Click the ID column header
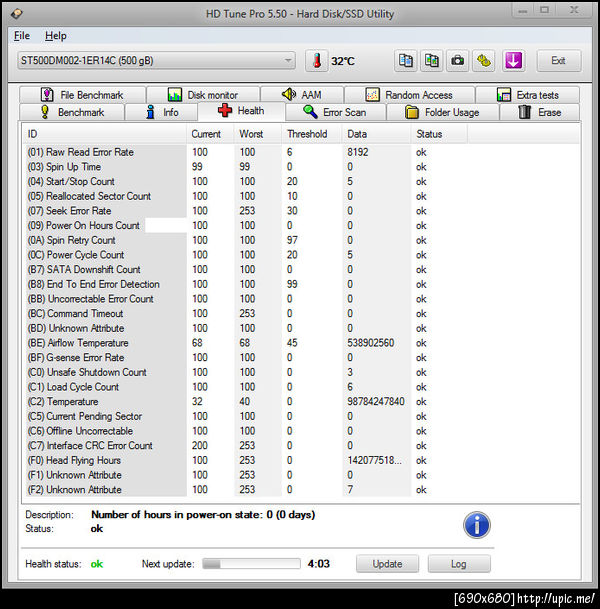Screen dimensions: 600x609 click(104, 134)
